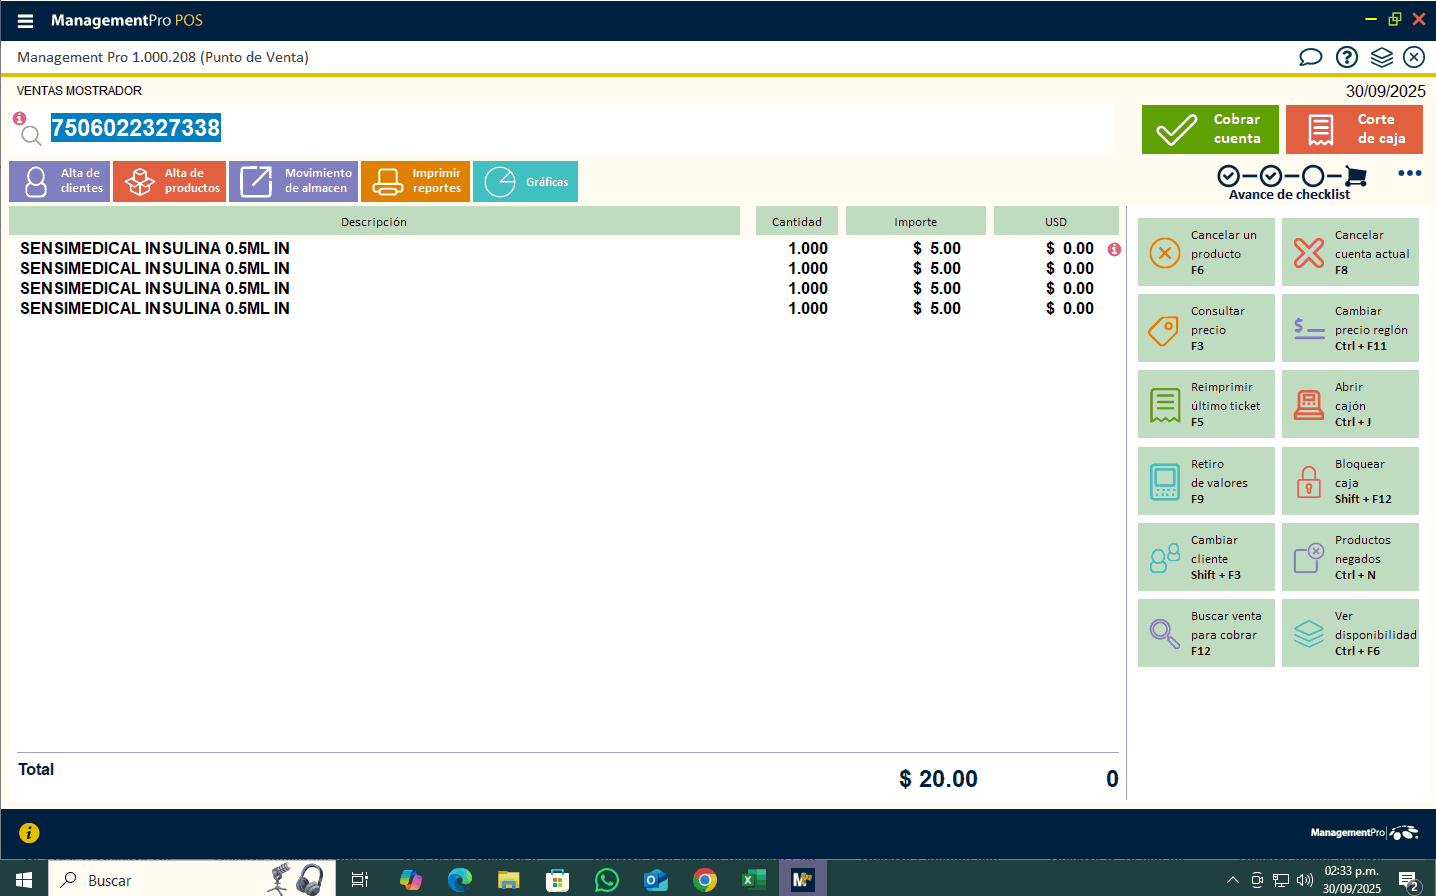Open Movimiento de almacen

[x=293, y=181]
